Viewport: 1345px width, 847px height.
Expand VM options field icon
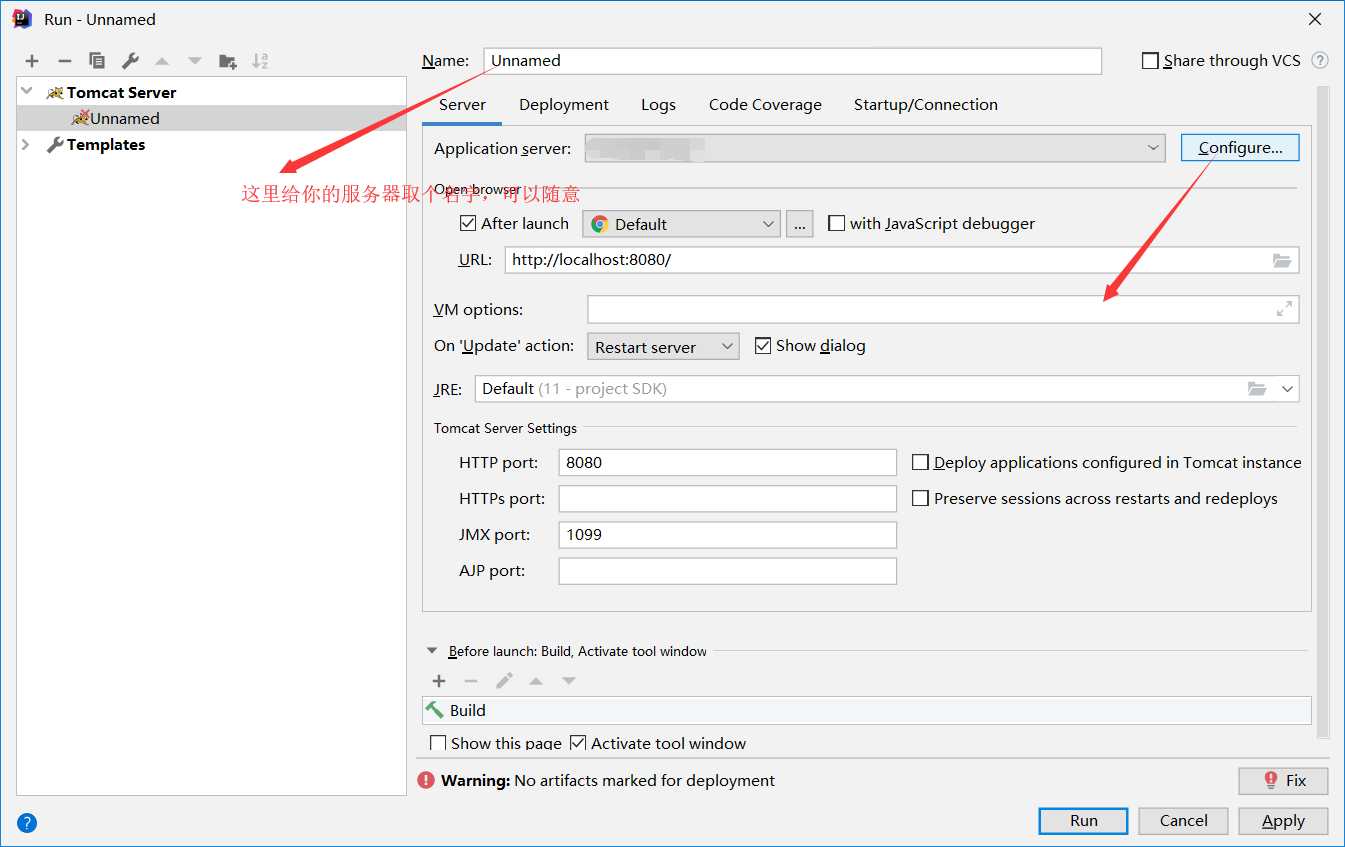tap(1284, 309)
